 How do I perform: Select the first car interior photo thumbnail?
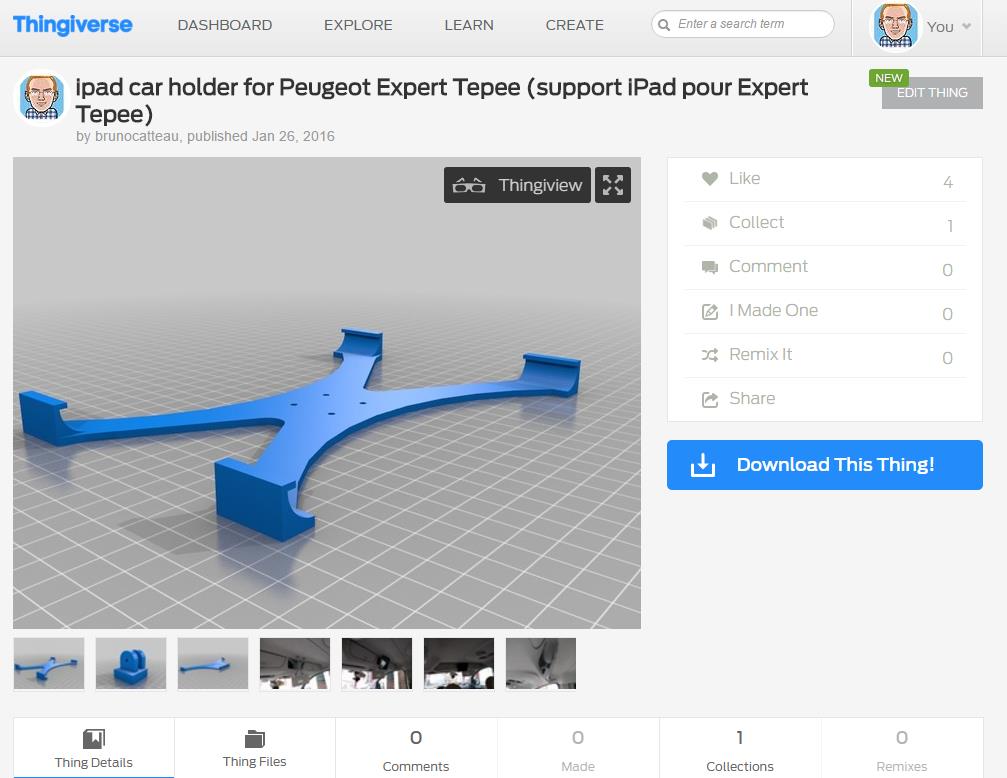point(295,663)
